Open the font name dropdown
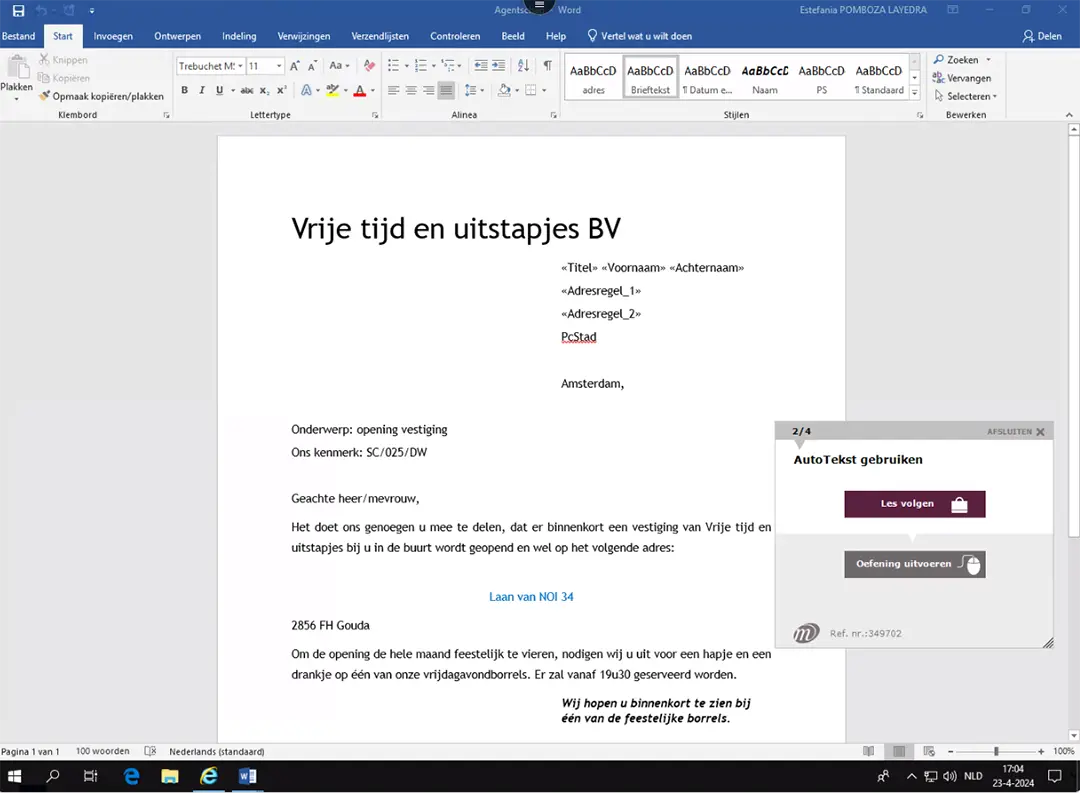This screenshot has width=1080, height=793. click(240, 66)
